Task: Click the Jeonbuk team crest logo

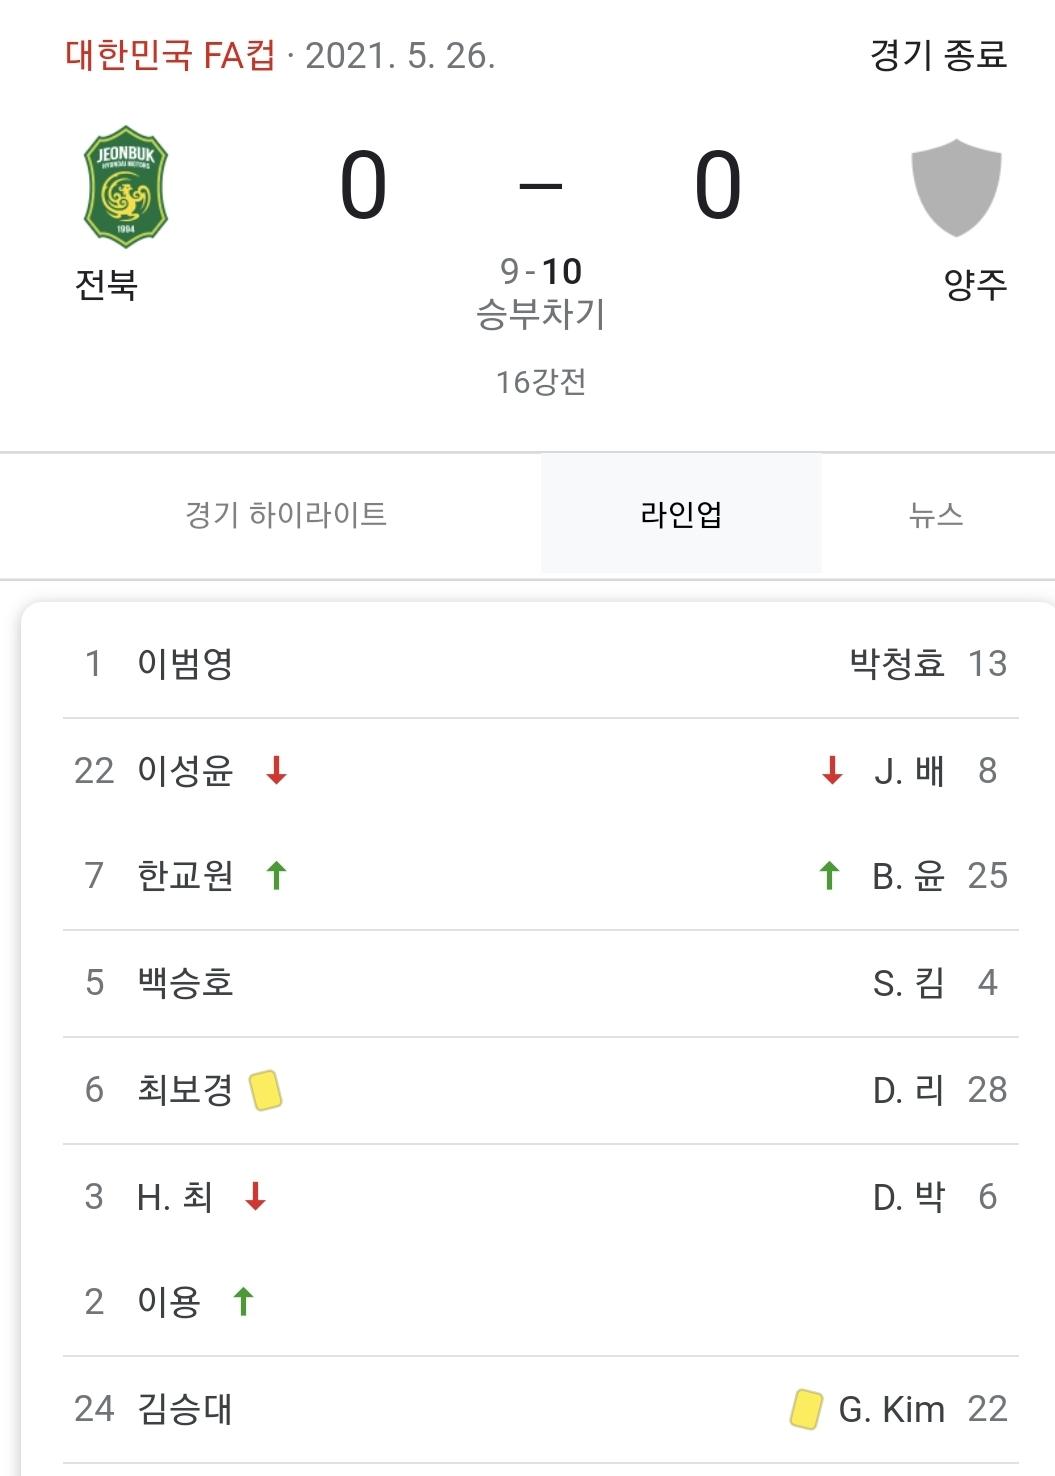Action: tap(126, 186)
